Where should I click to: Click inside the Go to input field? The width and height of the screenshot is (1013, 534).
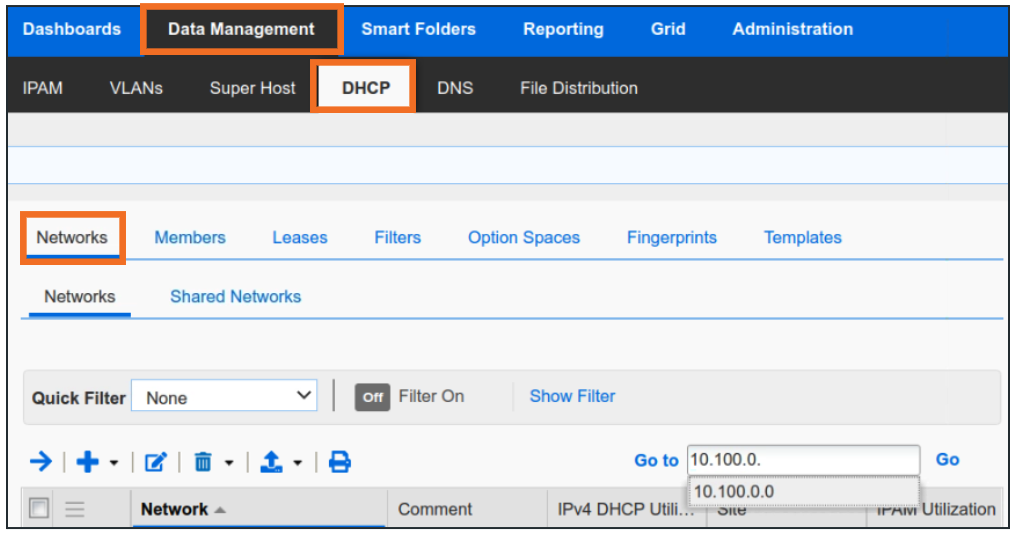[802, 460]
